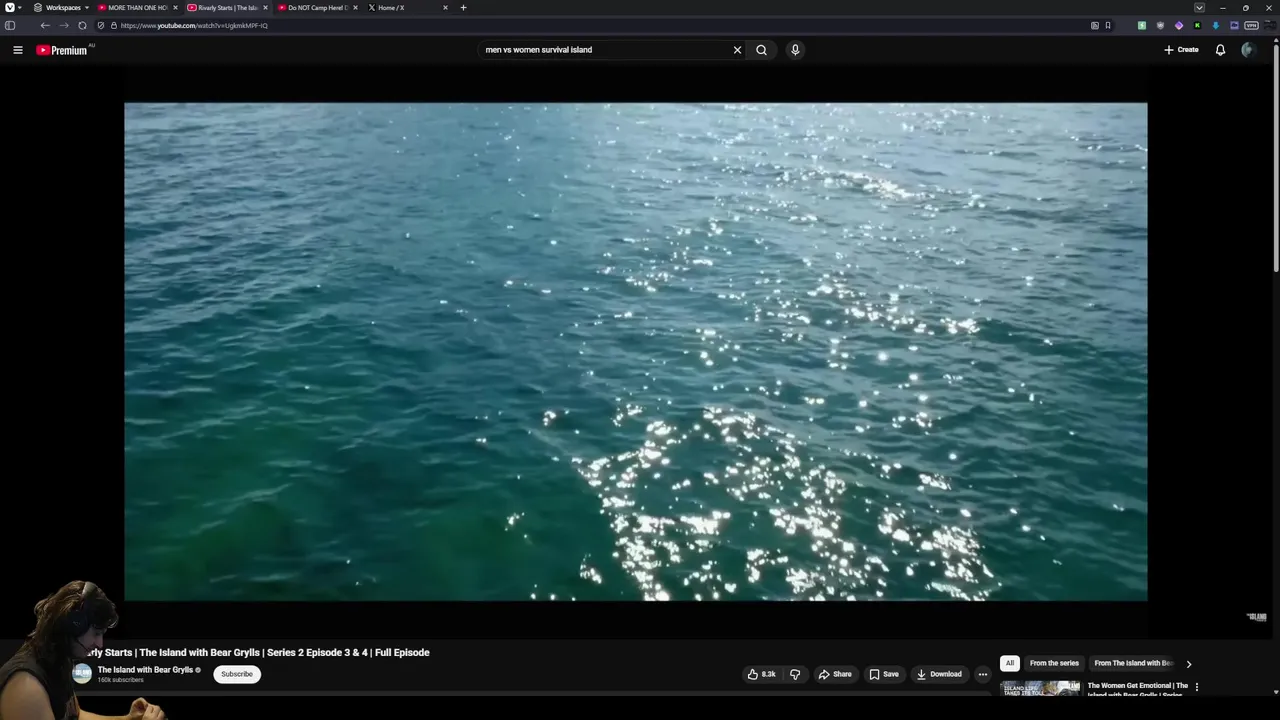Expand the tab list dropdown arrow
Viewport: 1280px width, 720px height.
(x=1199, y=8)
